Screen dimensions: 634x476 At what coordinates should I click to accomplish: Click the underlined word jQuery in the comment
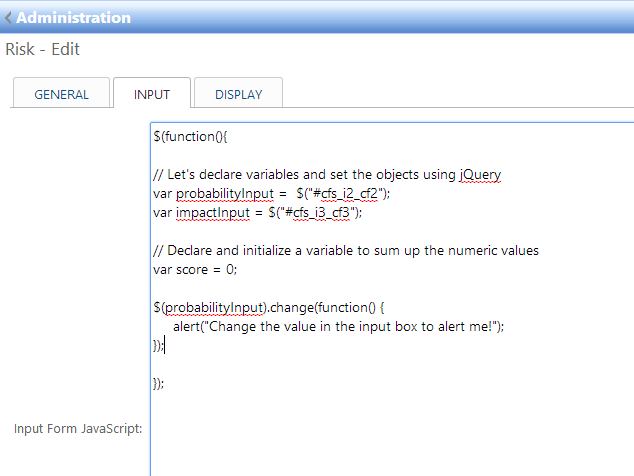[x=480, y=174]
